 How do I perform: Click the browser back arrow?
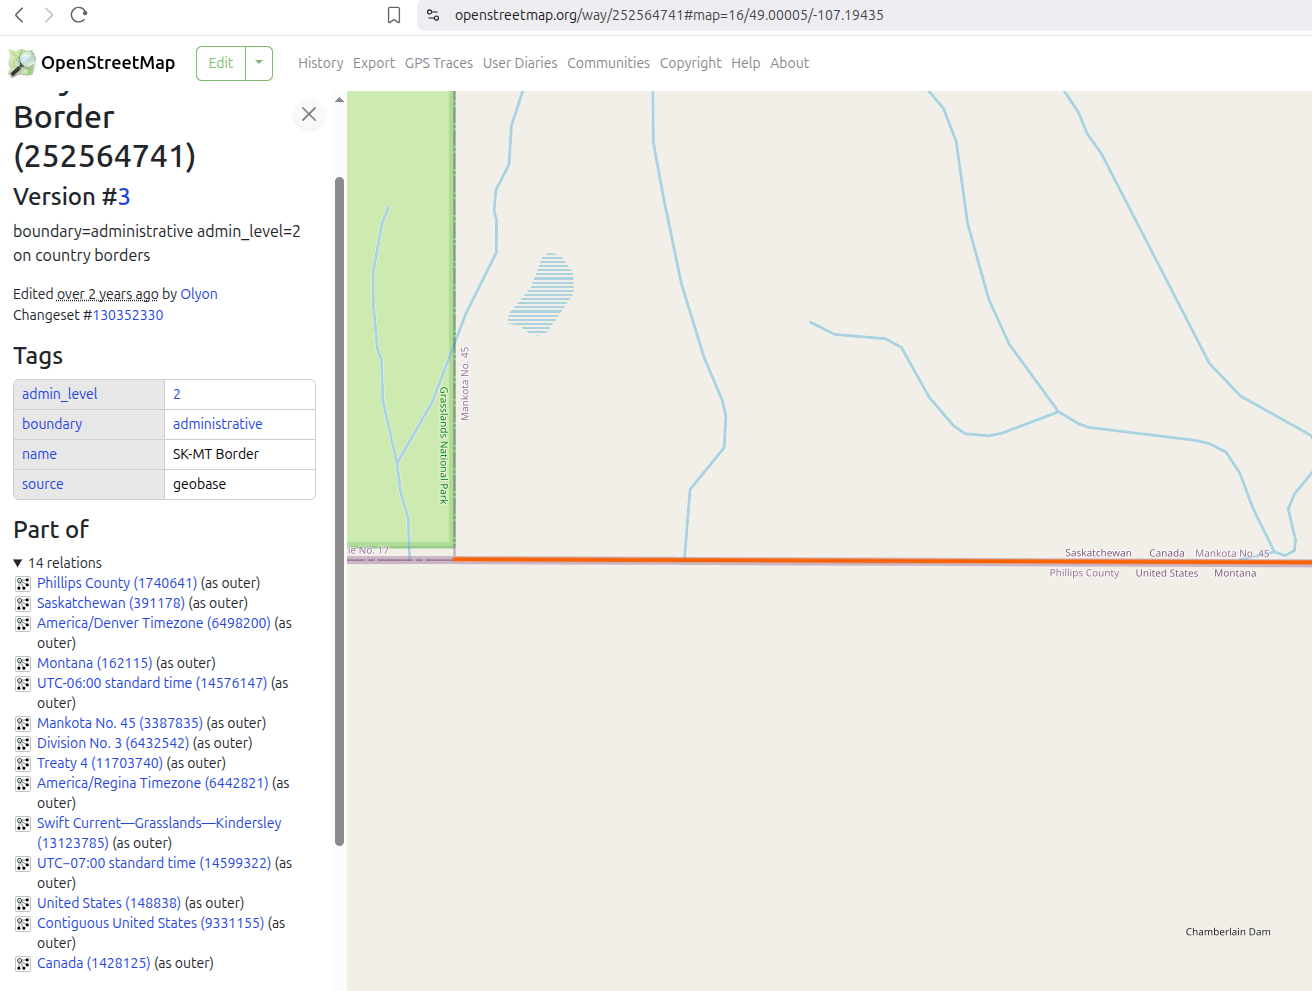tap(19, 15)
